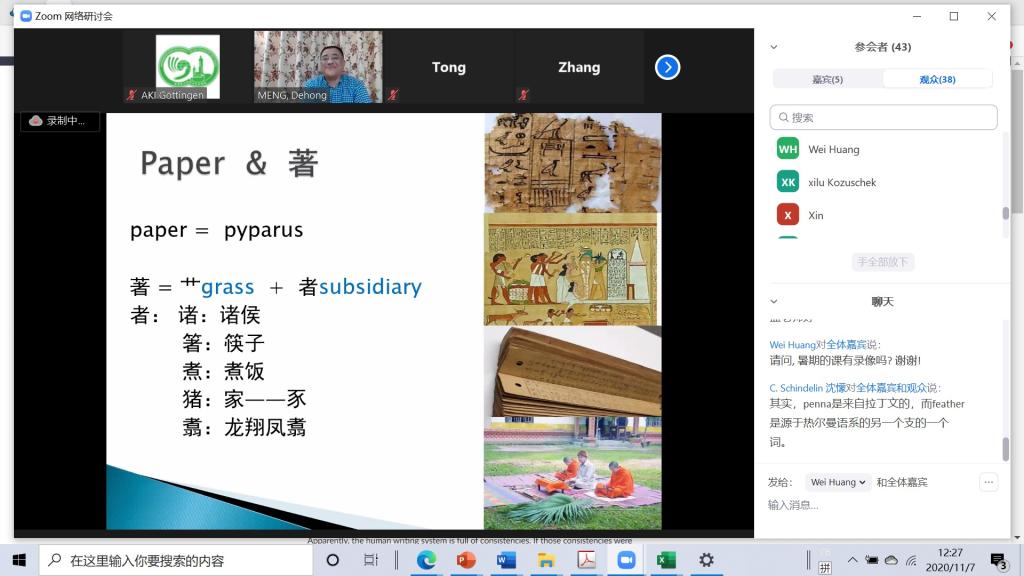This screenshot has height=576, width=1024.
Task: Open PowerPoint from the taskbar
Action: pos(466,560)
